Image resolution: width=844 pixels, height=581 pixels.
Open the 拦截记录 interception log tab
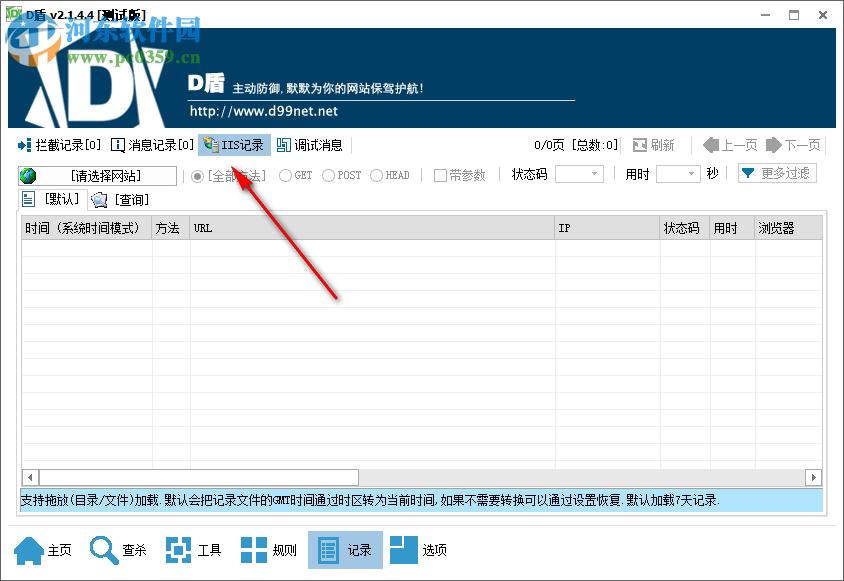pyautogui.click(x=60, y=145)
